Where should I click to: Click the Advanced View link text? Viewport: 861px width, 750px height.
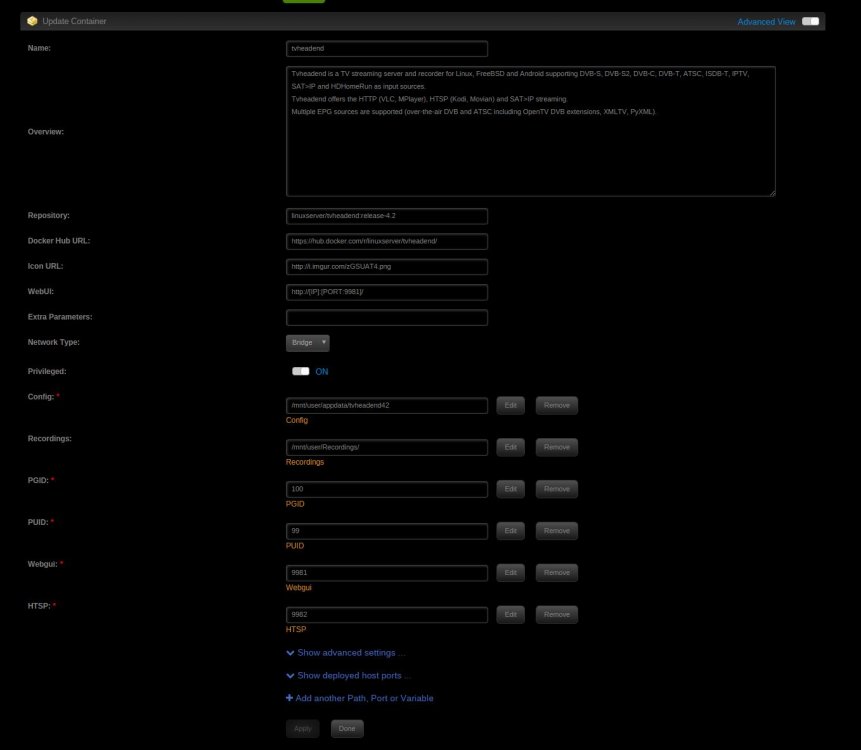coord(766,22)
